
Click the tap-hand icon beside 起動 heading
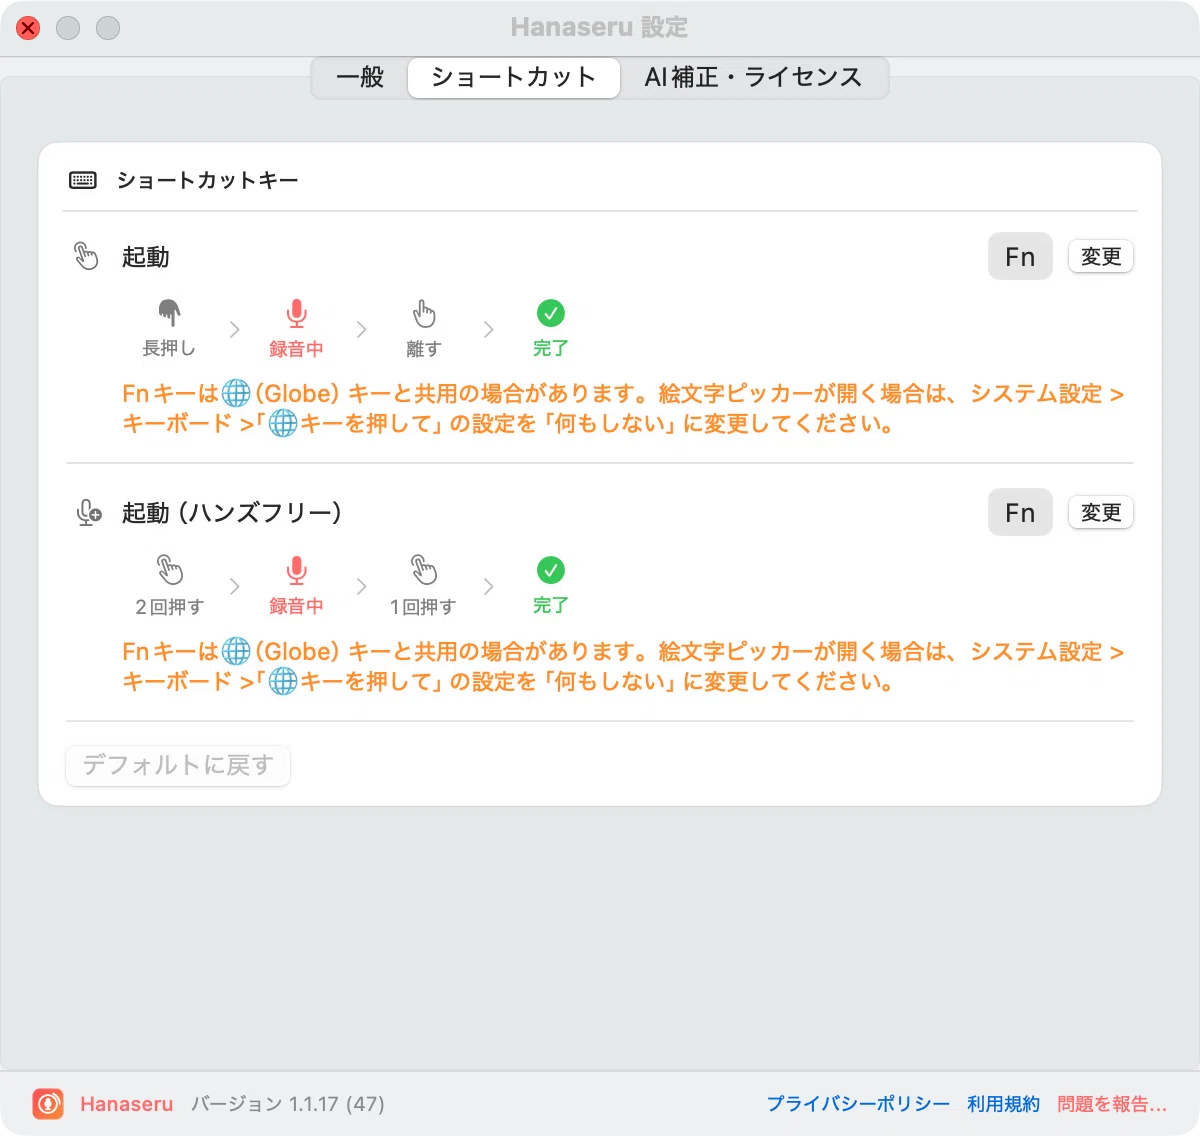click(87, 256)
